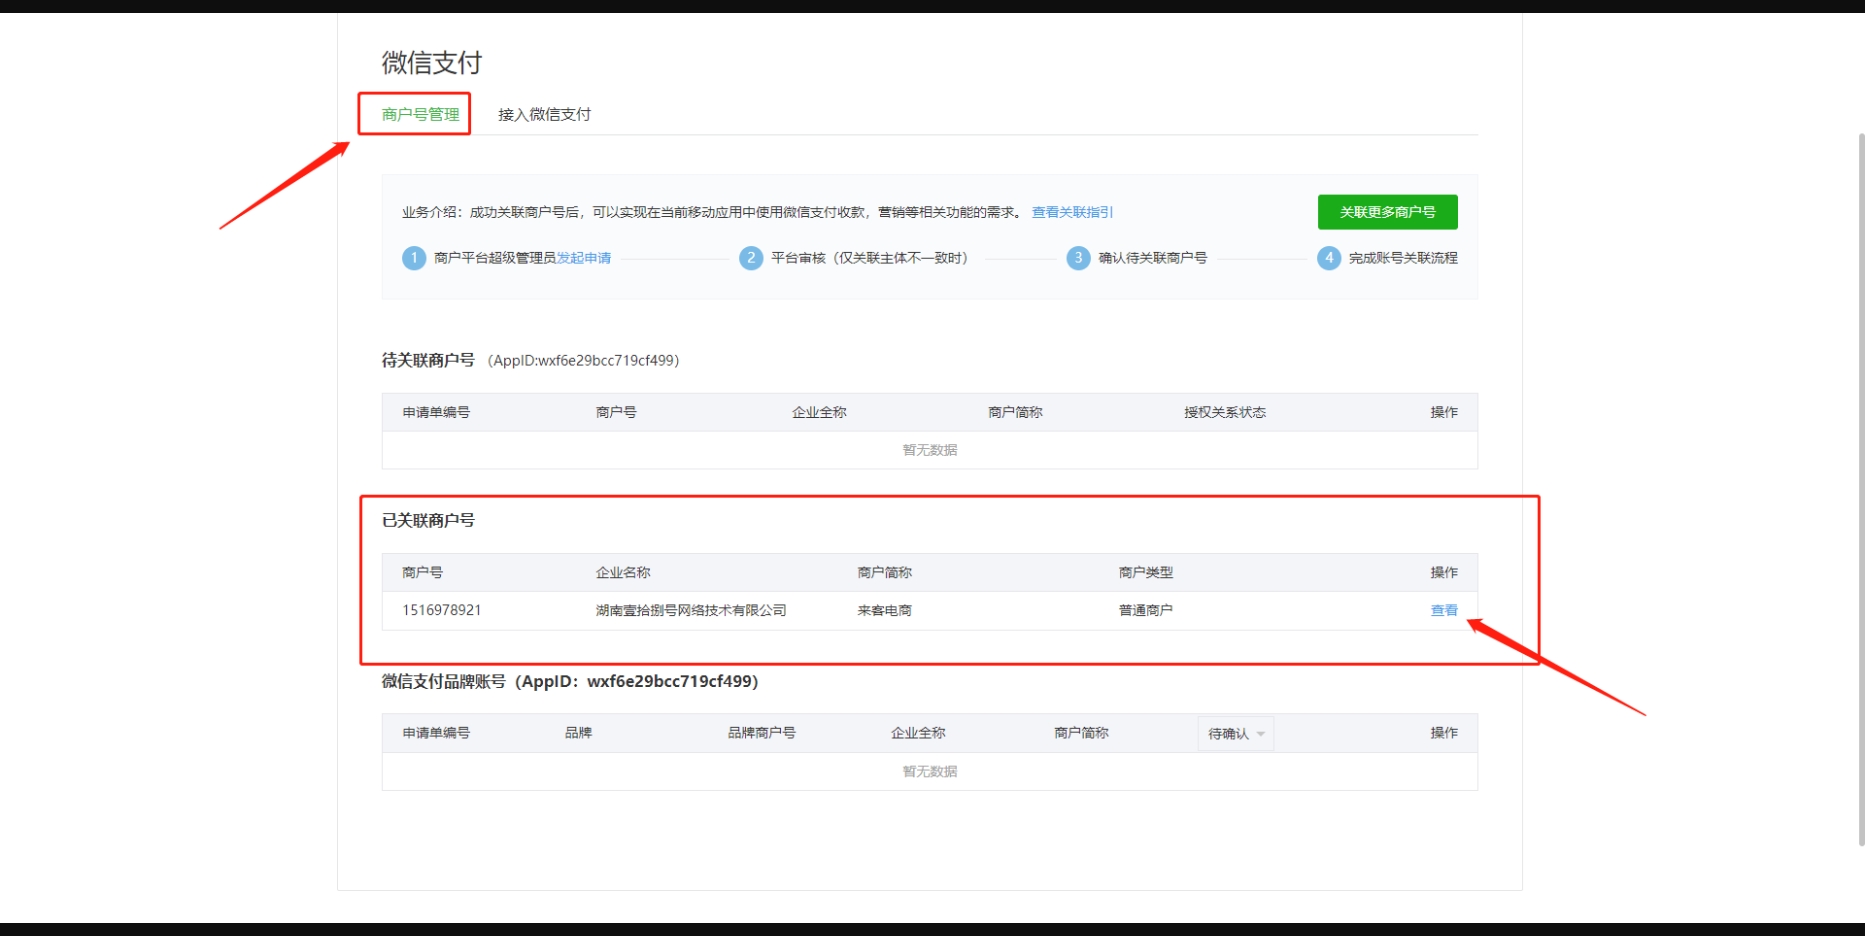Select merchant number 1516978921 in the table
The height and width of the screenshot is (936, 1865).
click(442, 610)
